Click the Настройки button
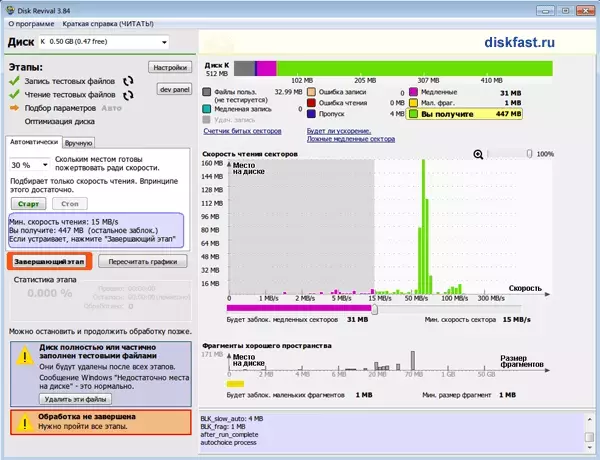Viewport: 600px width, 460px height. (170, 67)
